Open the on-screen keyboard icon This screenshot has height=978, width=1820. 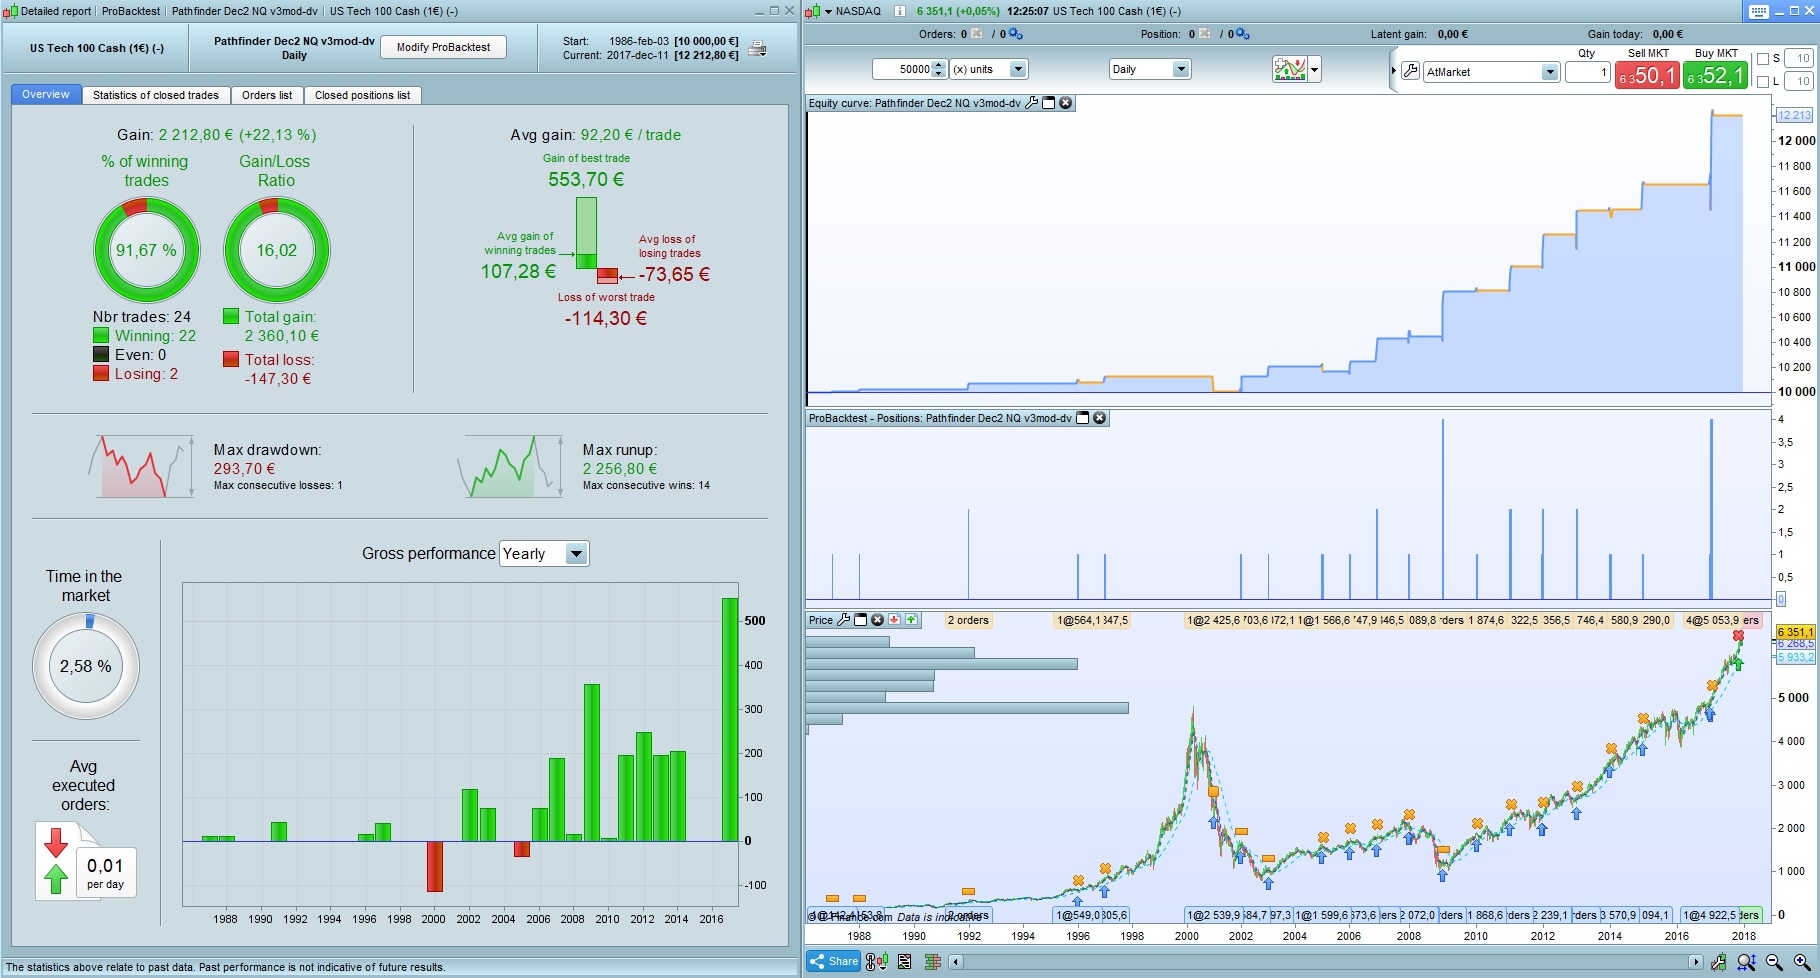point(1759,11)
